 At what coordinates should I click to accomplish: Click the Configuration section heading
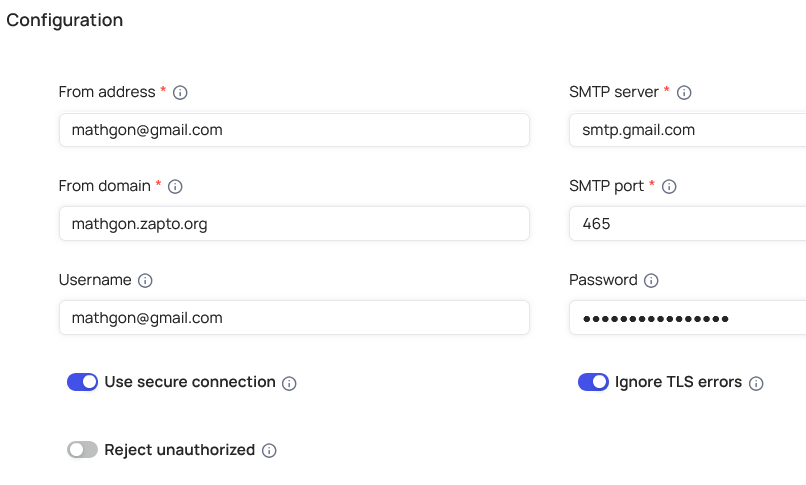(65, 20)
